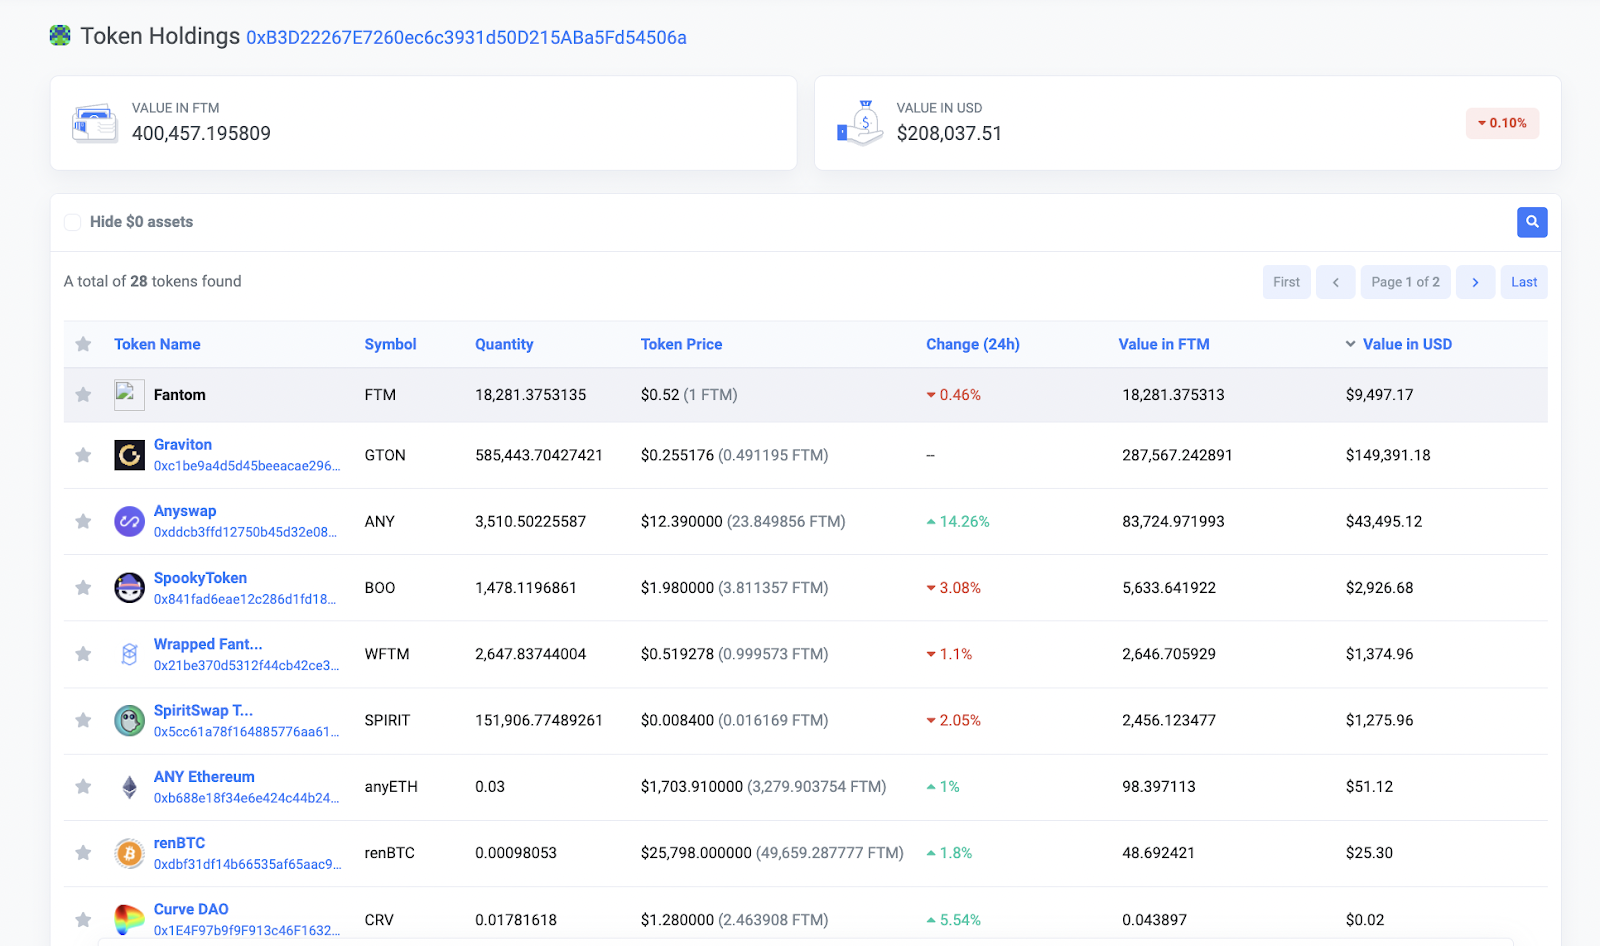Viewport: 1600px width, 946px height.
Task: Star the Curve DAO token row
Action: point(83,920)
